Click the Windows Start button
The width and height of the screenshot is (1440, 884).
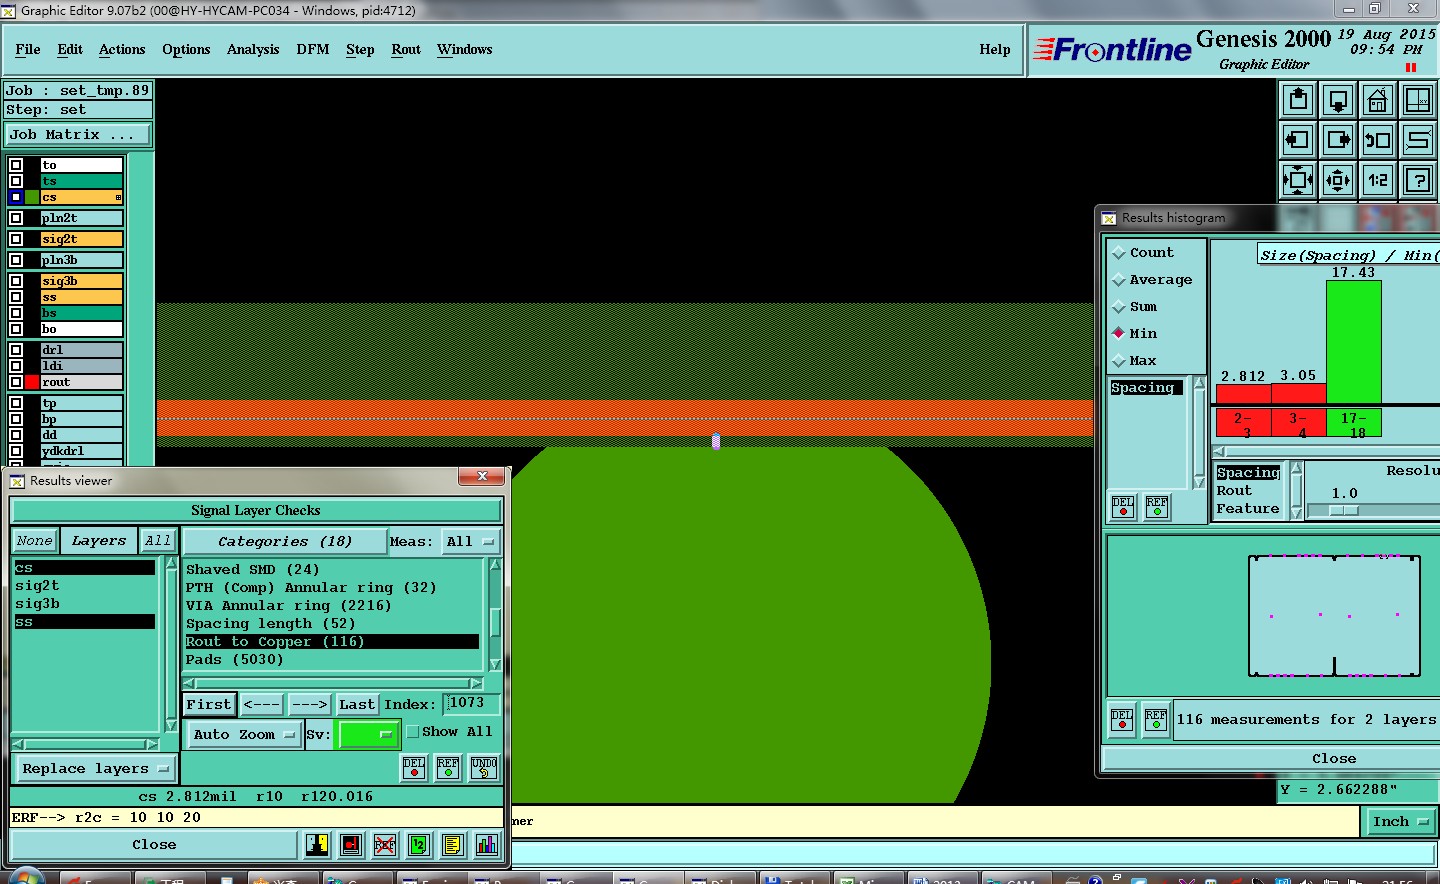click(24, 876)
